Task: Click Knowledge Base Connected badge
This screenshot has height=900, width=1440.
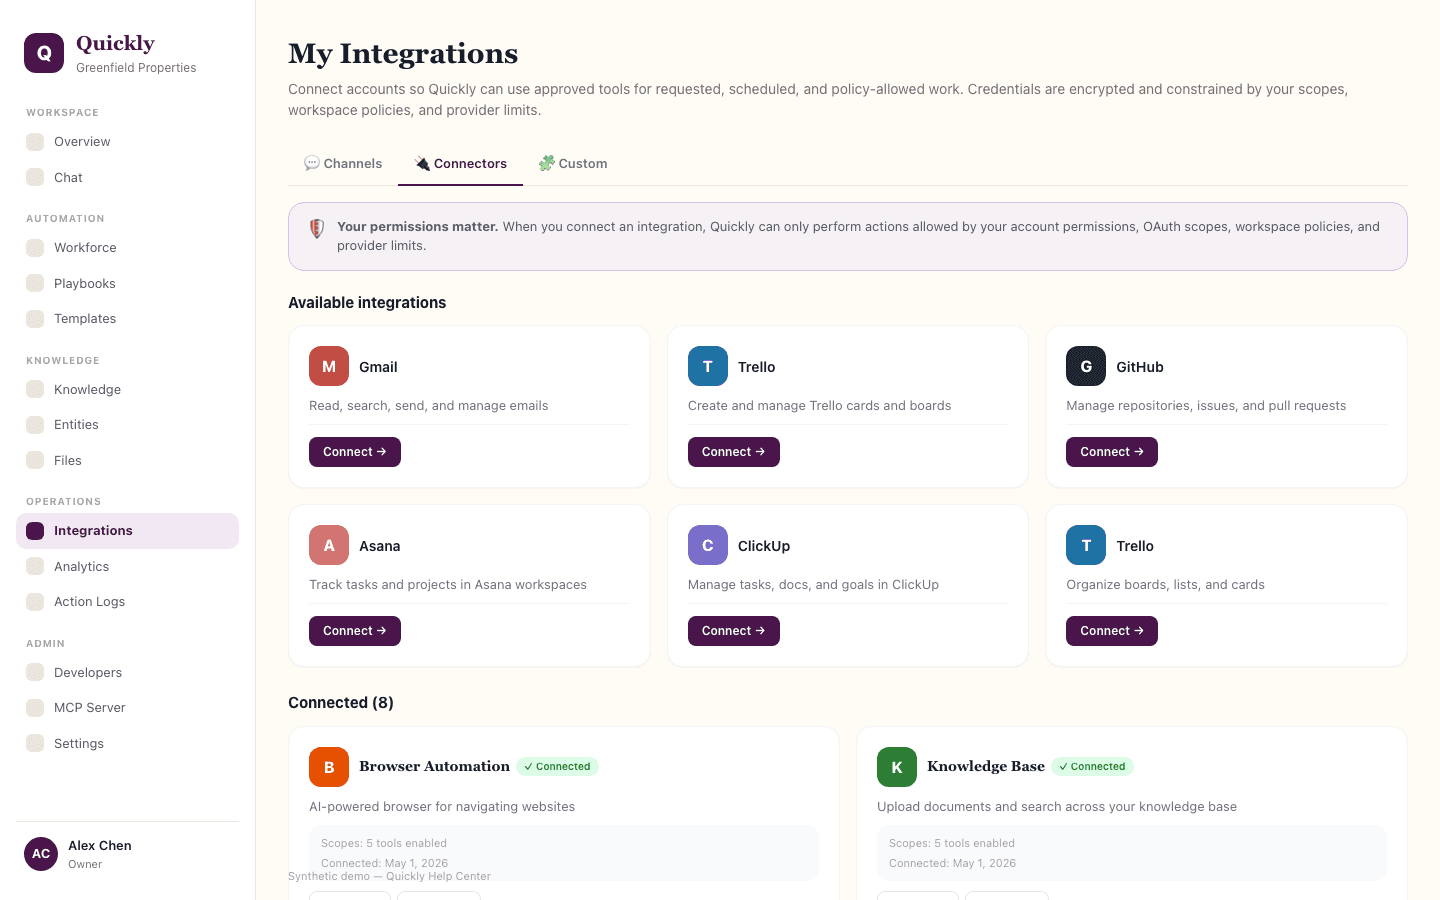Action: (x=1092, y=767)
